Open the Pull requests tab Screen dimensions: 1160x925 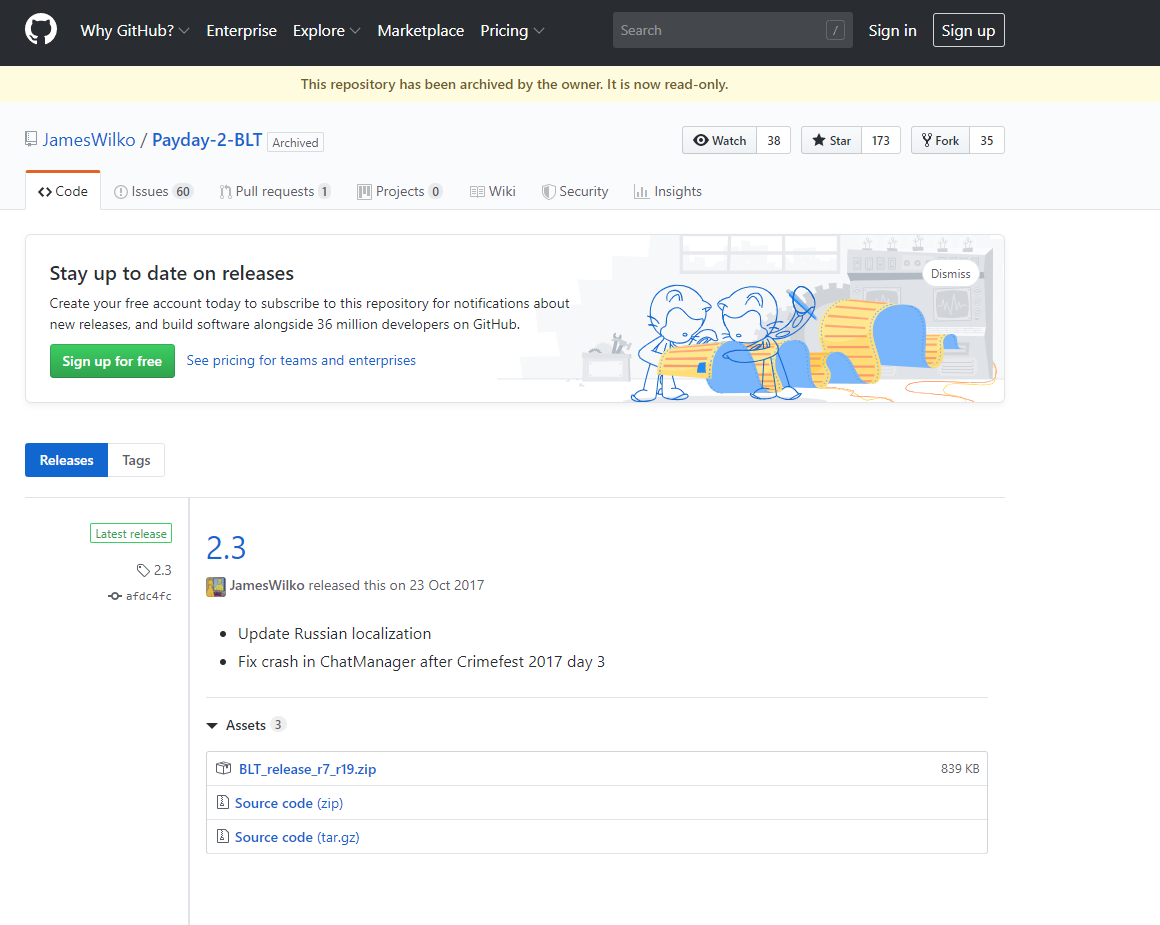[274, 191]
